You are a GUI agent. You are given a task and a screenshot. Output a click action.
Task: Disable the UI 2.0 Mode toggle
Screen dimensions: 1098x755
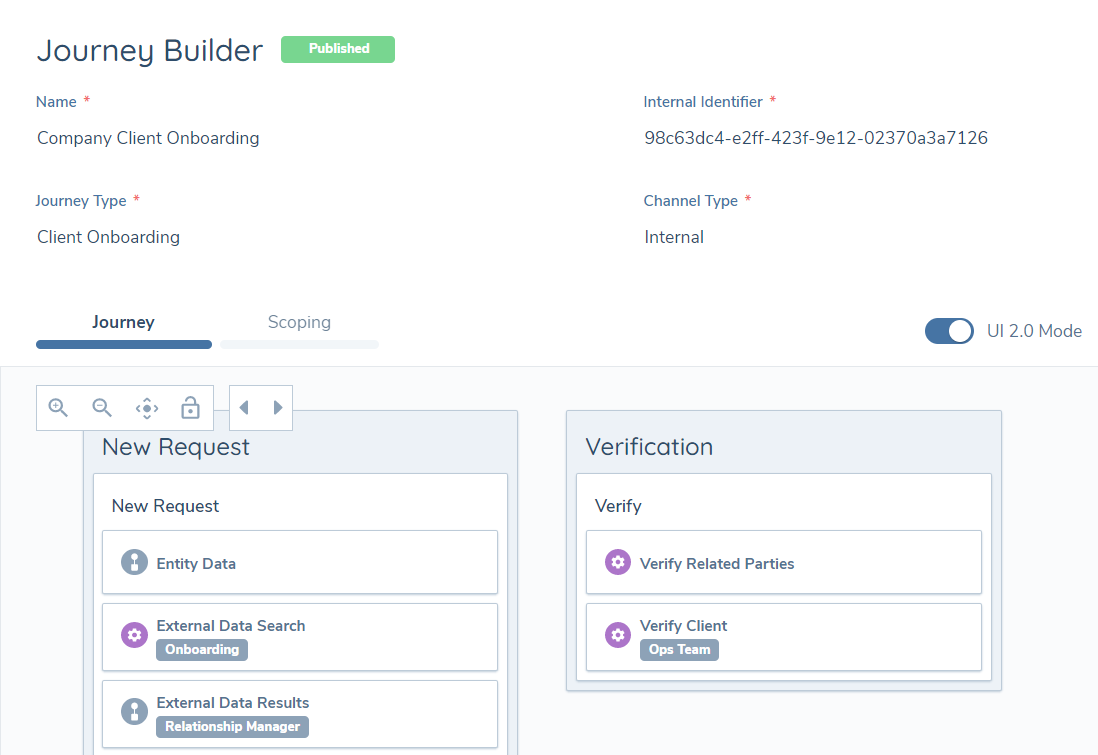click(949, 331)
